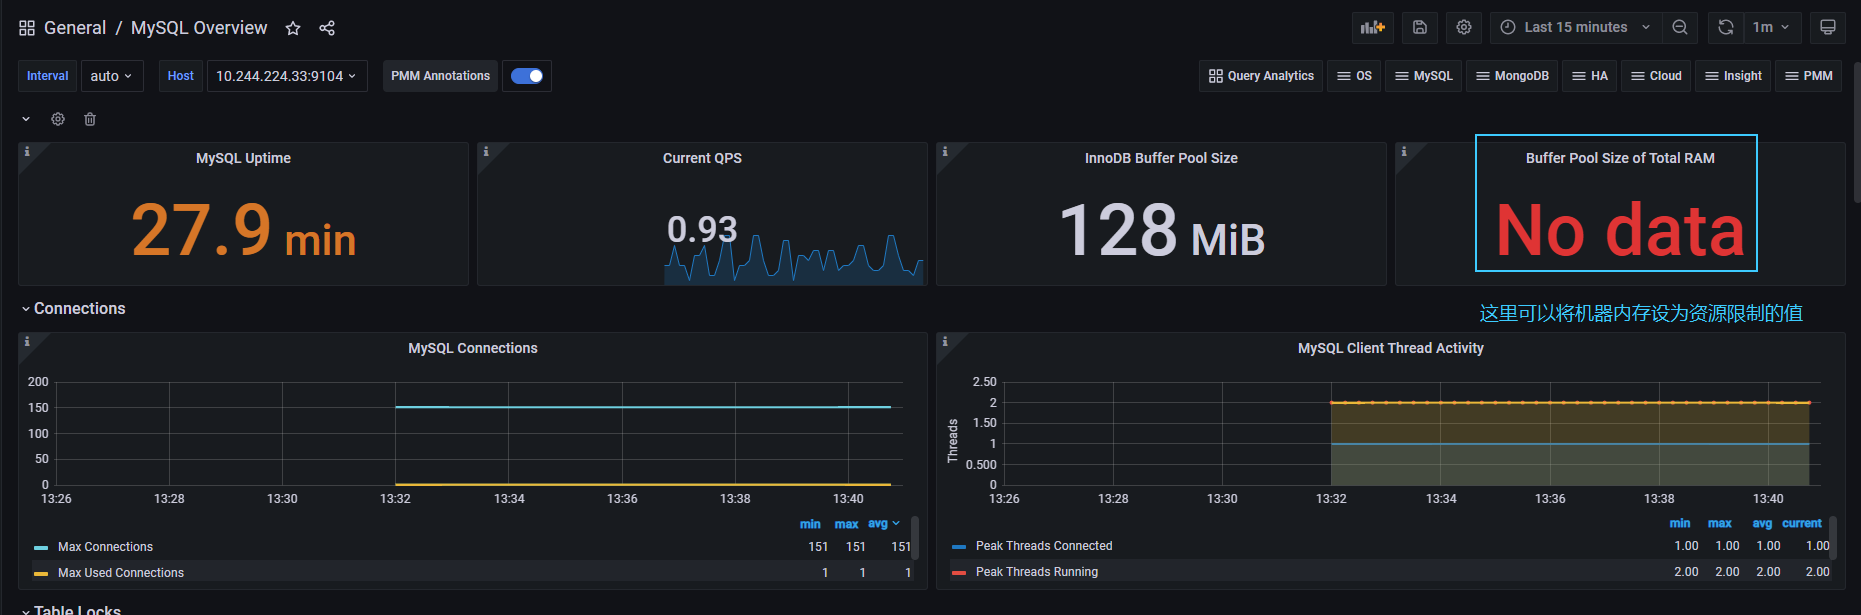Image resolution: width=1861 pixels, height=615 pixels.
Task: Sort legend by avg column chevron
Action: (x=896, y=523)
